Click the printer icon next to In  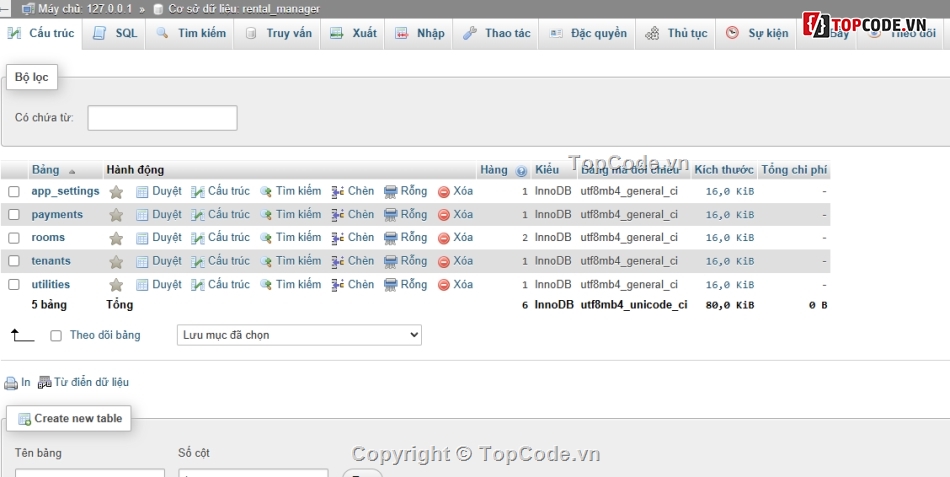click(x=11, y=383)
